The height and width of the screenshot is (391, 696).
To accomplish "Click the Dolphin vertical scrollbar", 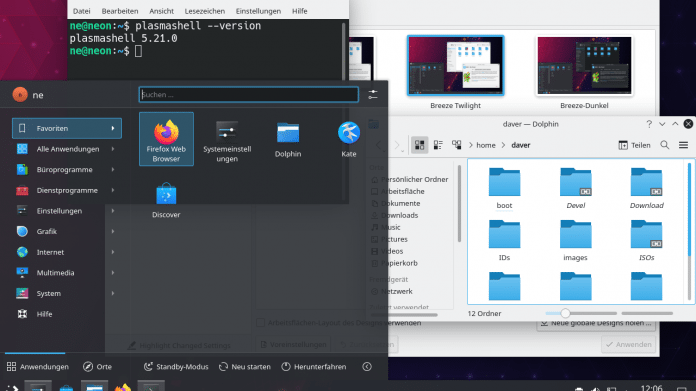I will pyautogui.click(x=689, y=231).
